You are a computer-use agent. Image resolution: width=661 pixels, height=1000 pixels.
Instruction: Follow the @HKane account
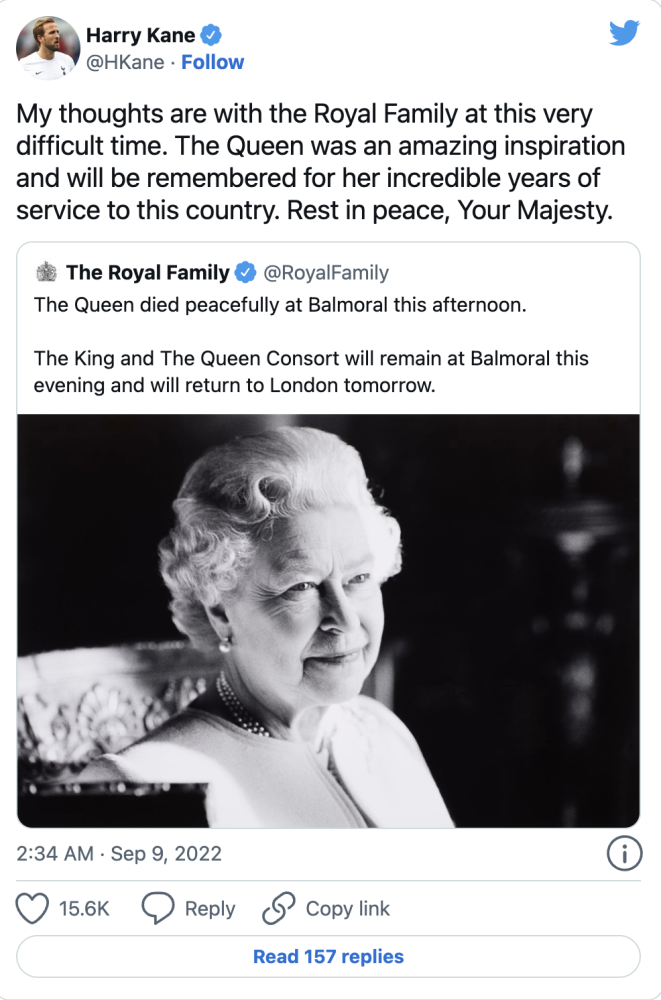pos(212,62)
